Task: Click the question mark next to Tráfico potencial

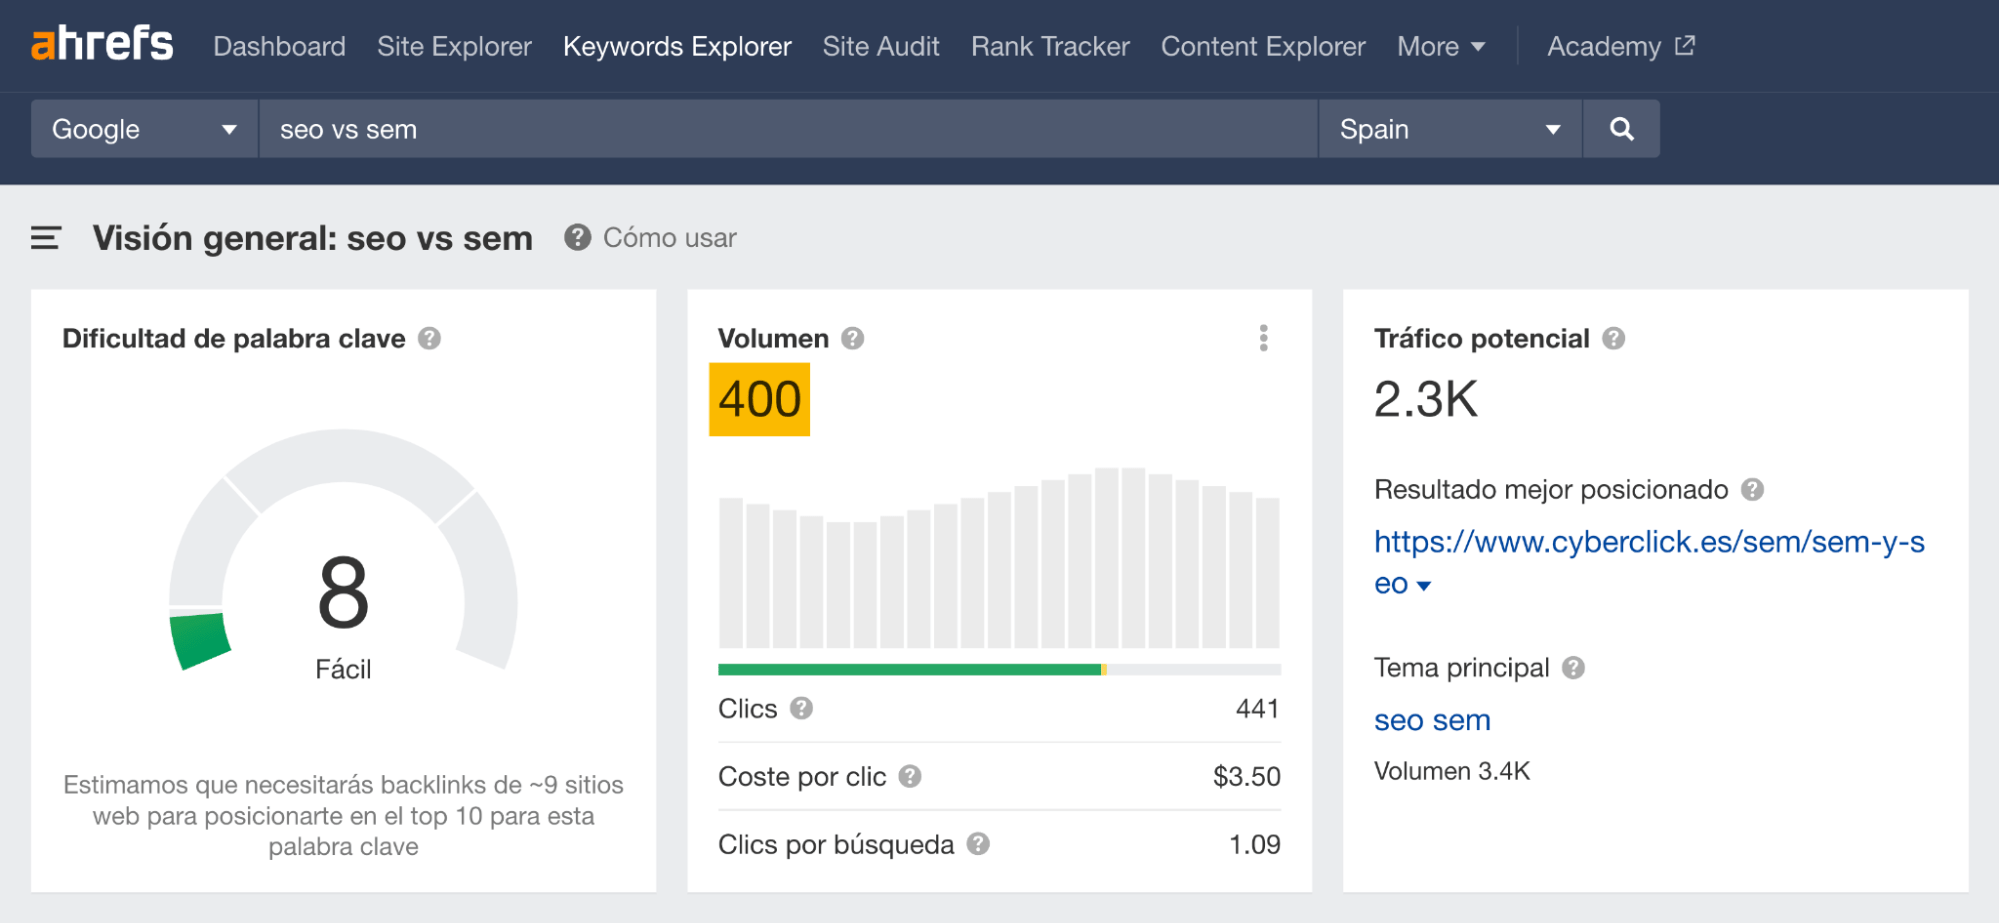Action: pyautogui.click(x=1613, y=338)
